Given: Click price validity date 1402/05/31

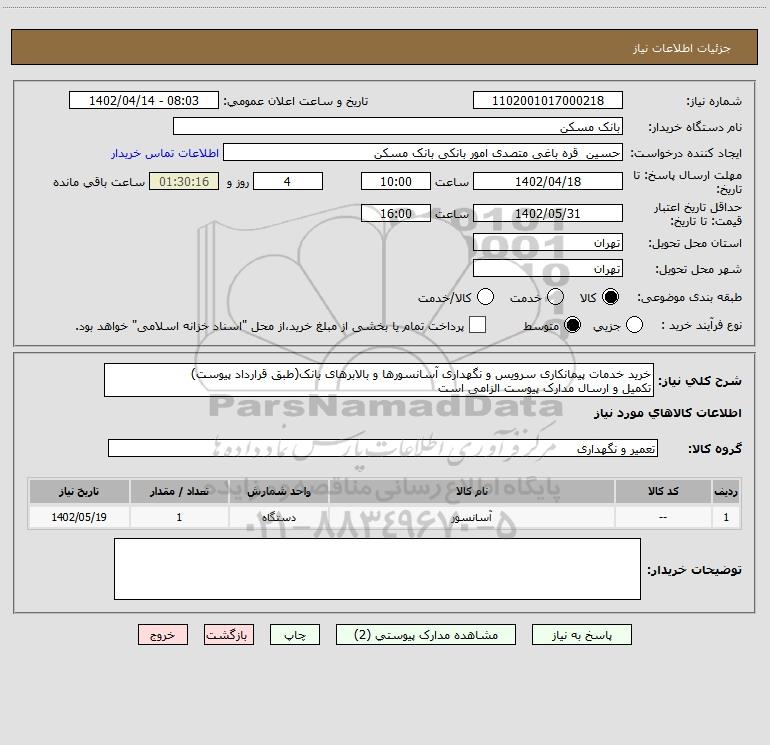Looking at the screenshot, I should (x=548, y=214).
